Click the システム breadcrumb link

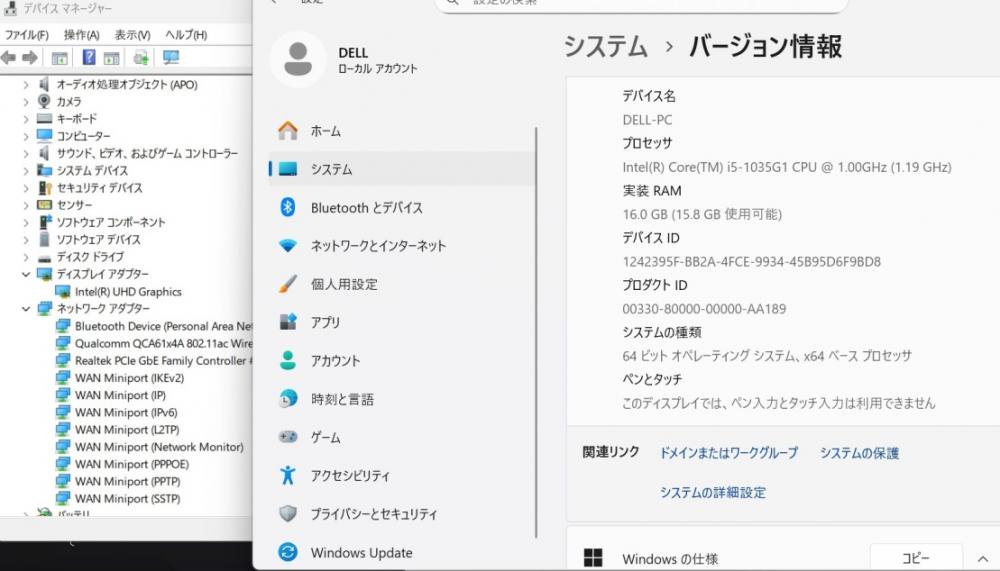[606, 47]
